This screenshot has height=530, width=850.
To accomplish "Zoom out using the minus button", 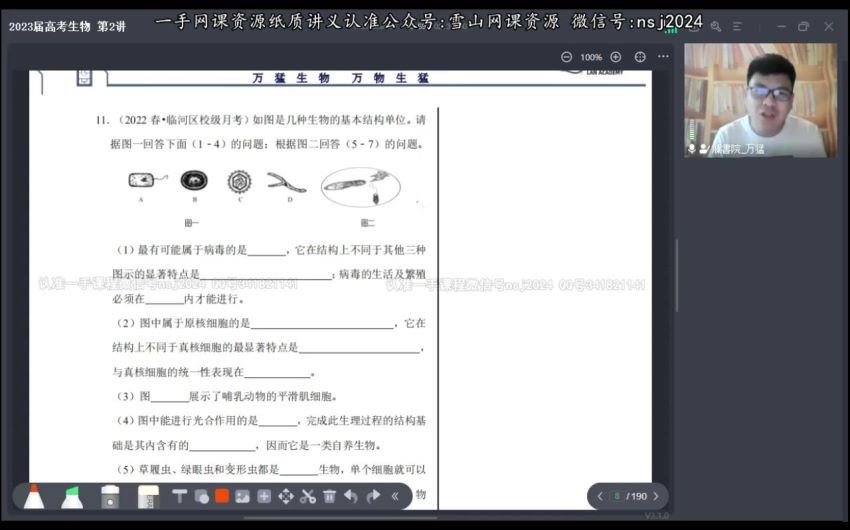I will point(567,57).
